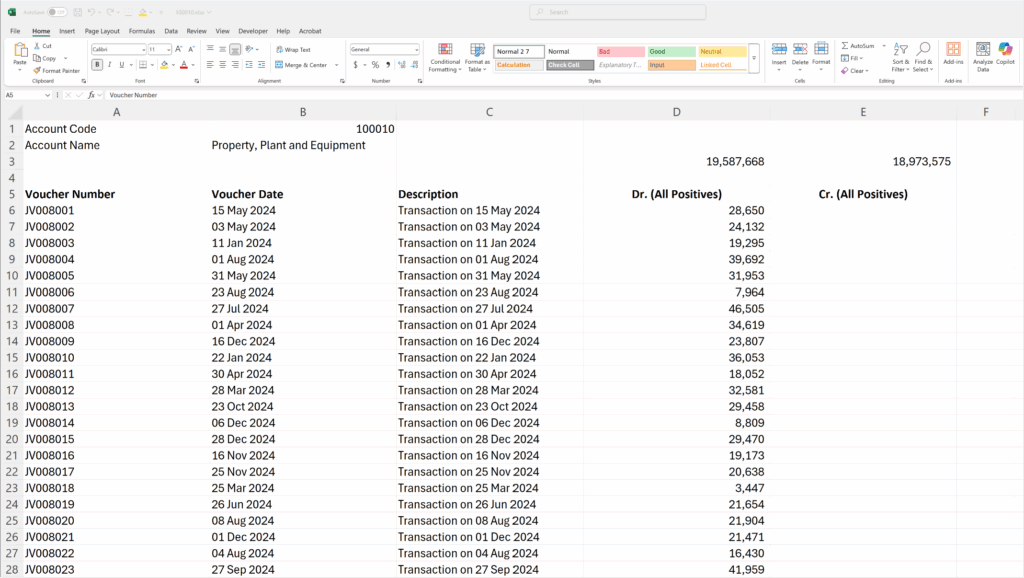The width and height of the screenshot is (1024, 578).
Task: Open the Formulas ribbon tab
Action: tap(141, 30)
